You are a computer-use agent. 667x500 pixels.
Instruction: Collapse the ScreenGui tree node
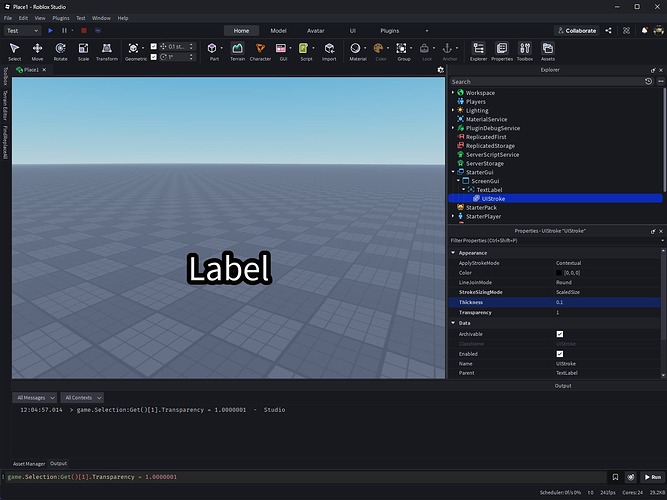[459, 181]
